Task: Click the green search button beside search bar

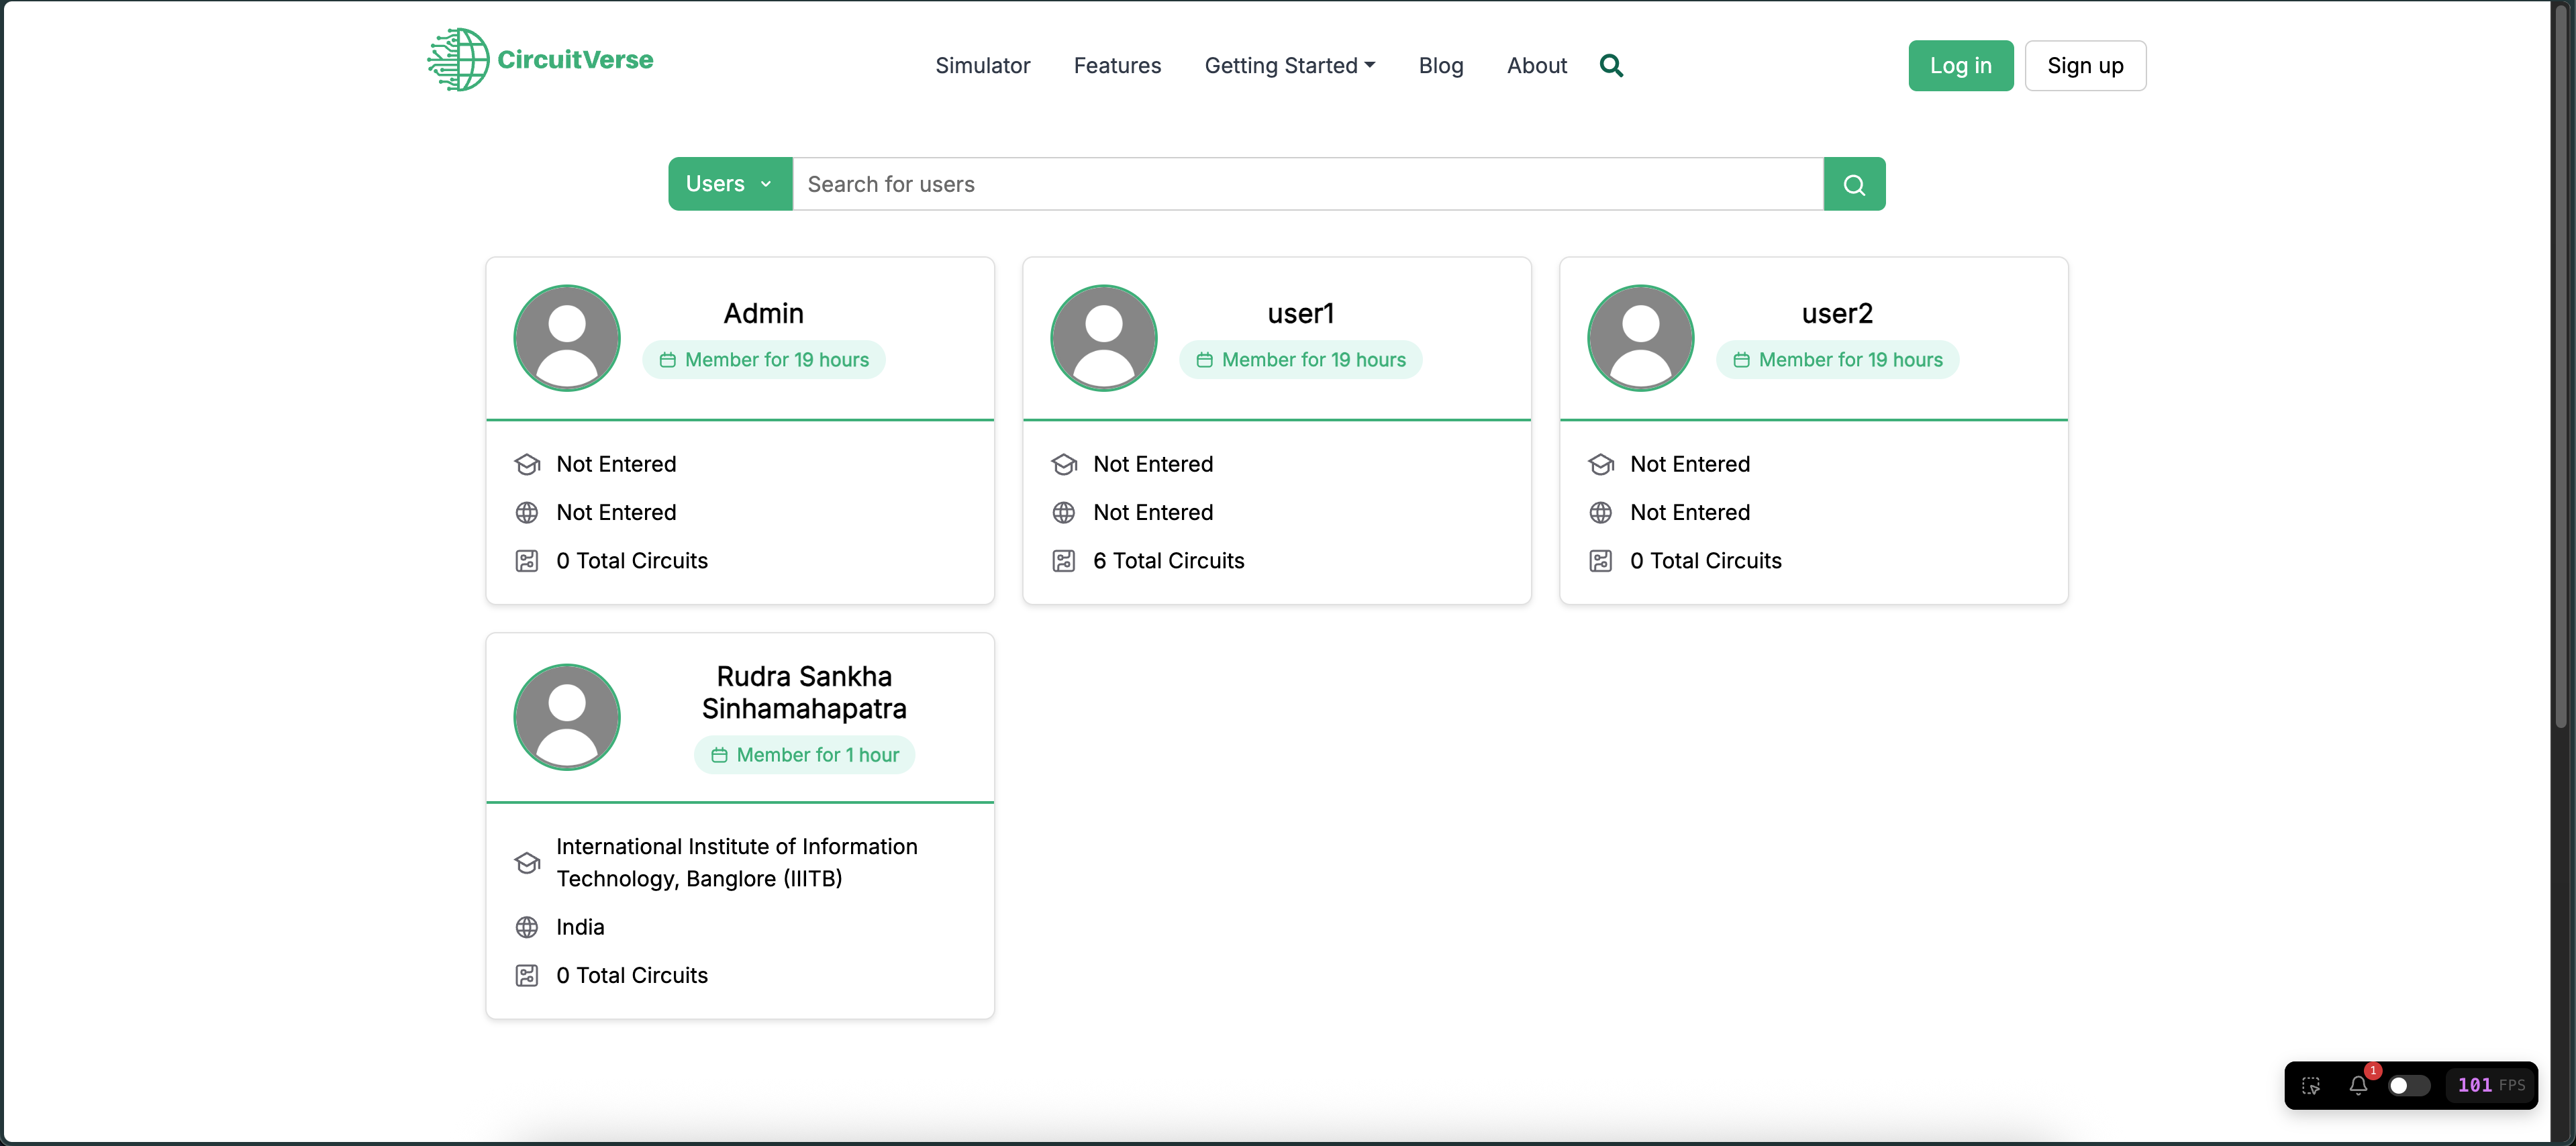Action: coord(1853,184)
